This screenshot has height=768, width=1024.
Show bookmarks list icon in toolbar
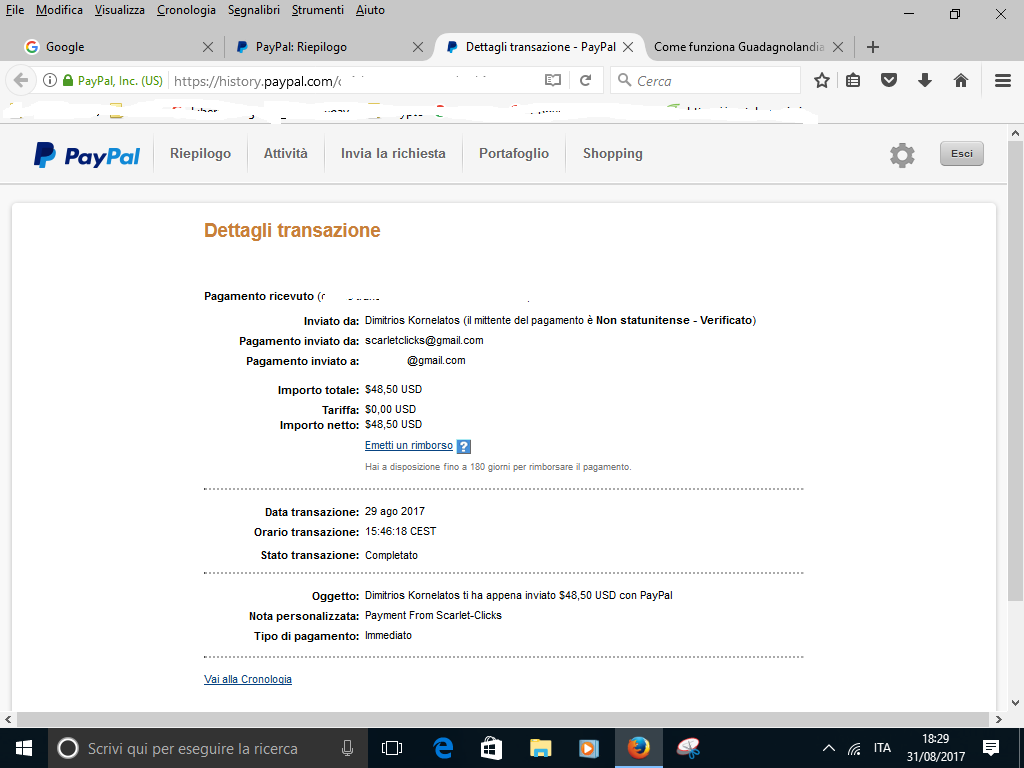(x=853, y=80)
